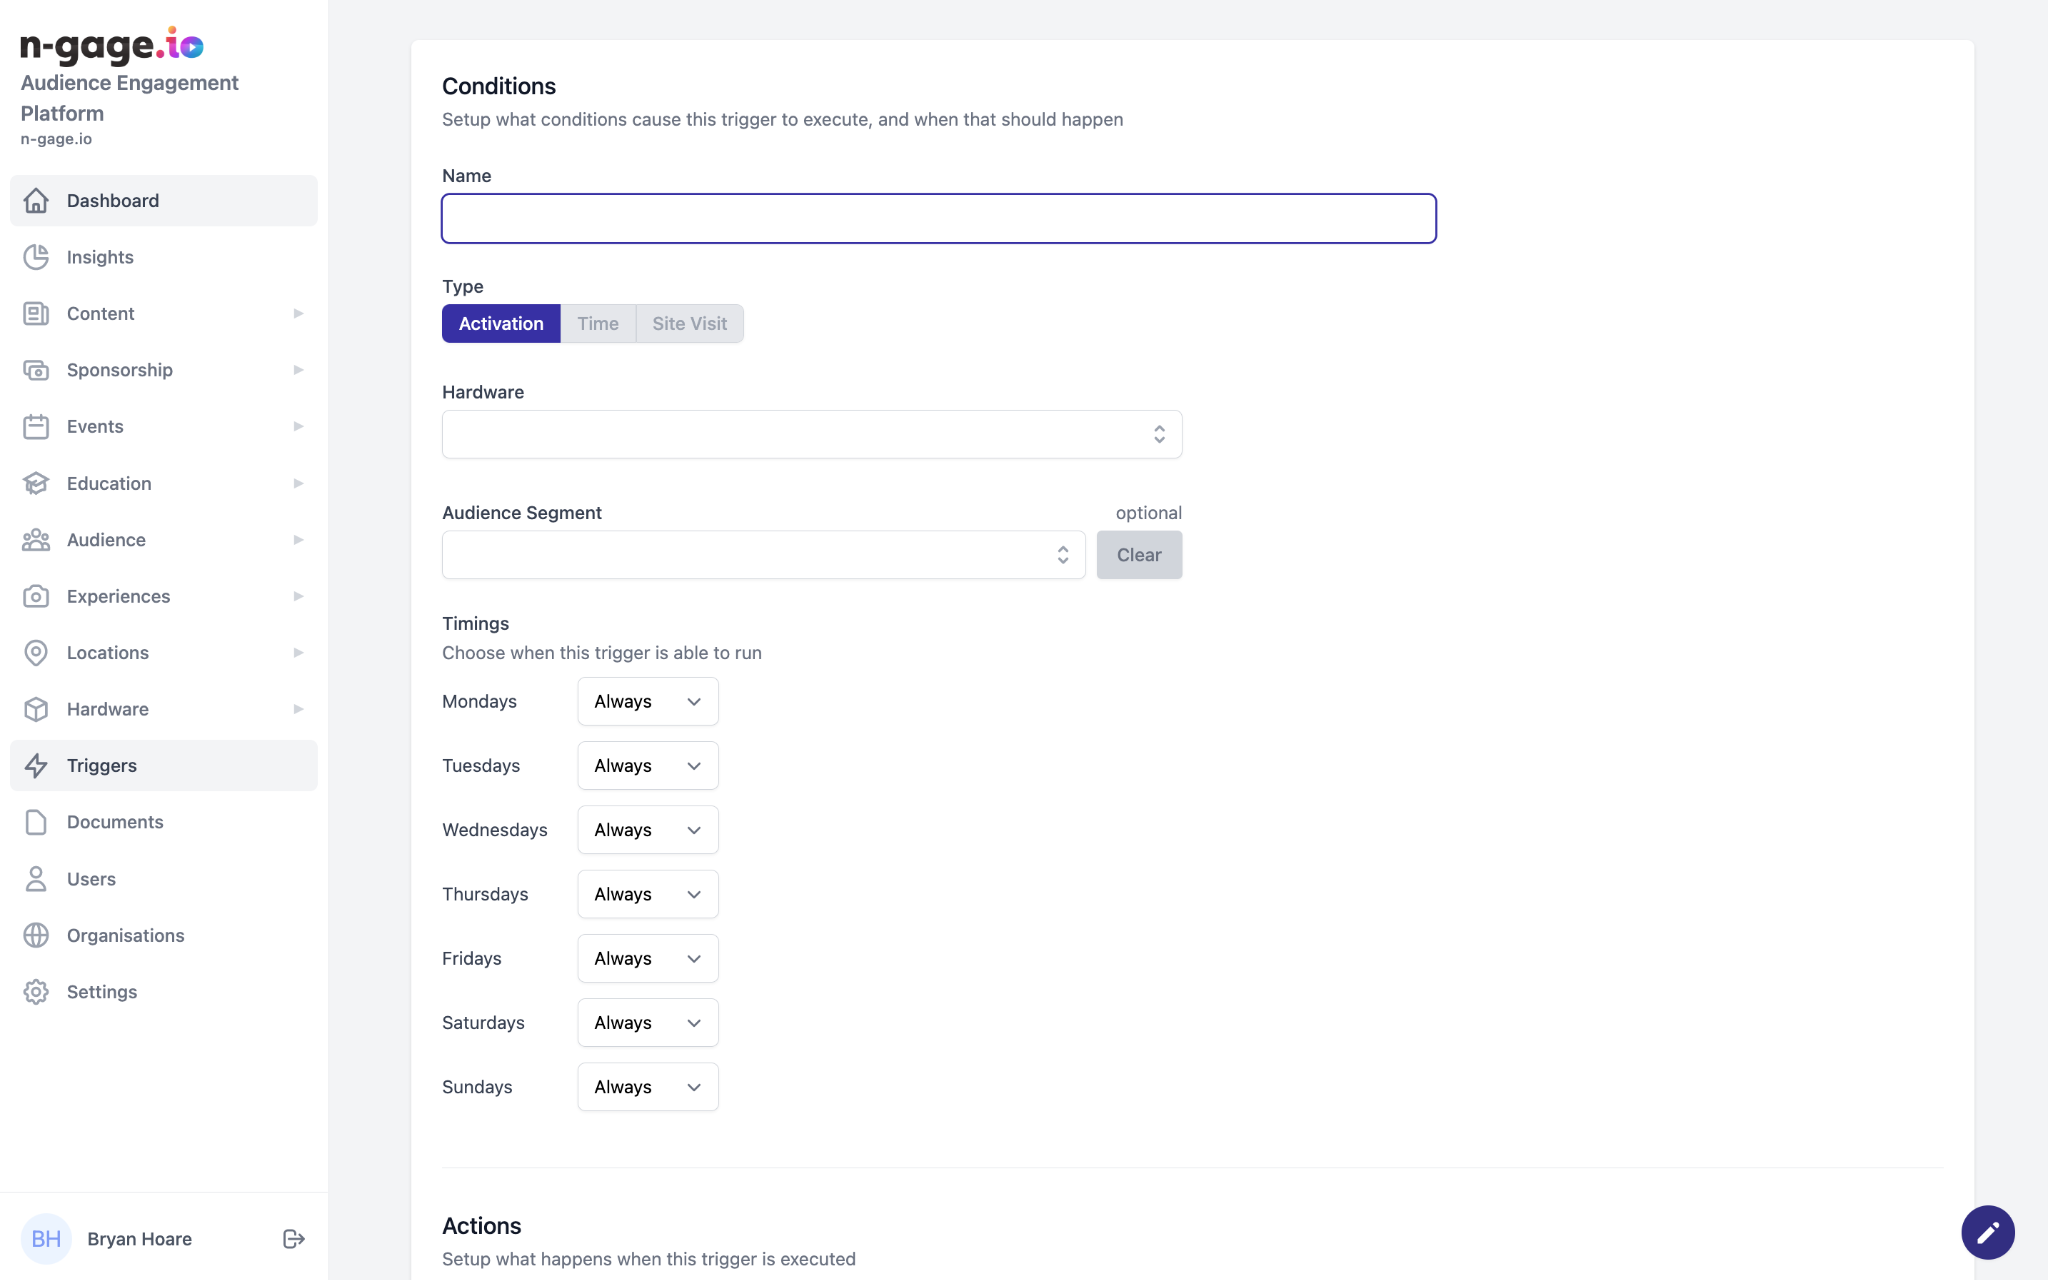Choose the Site Visit type option
2048x1280 pixels.
tap(689, 324)
